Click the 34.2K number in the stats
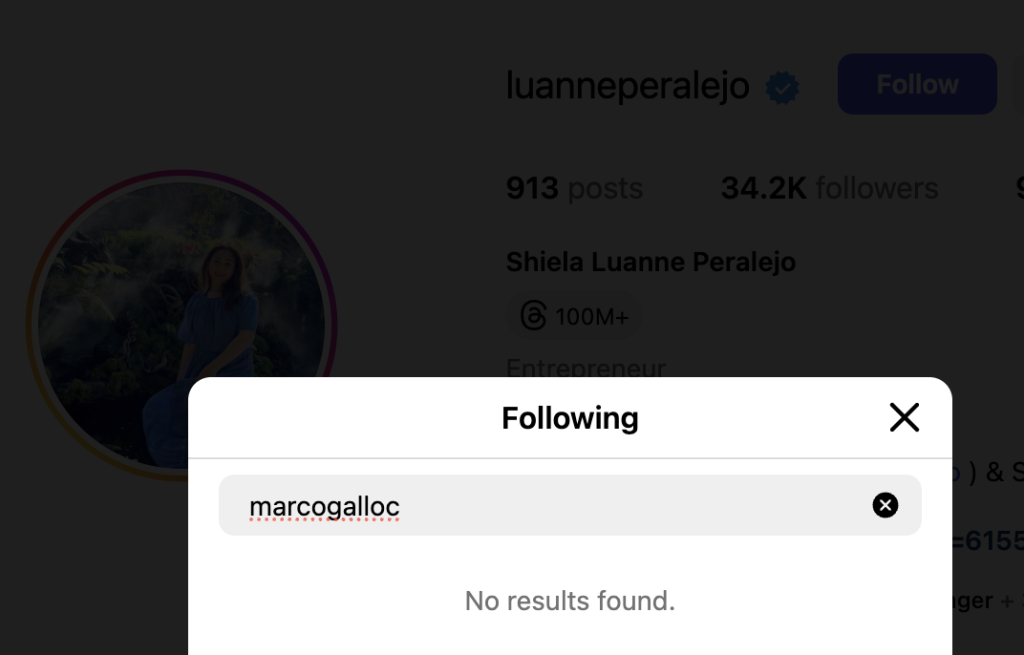The height and width of the screenshot is (655, 1024). point(763,188)
